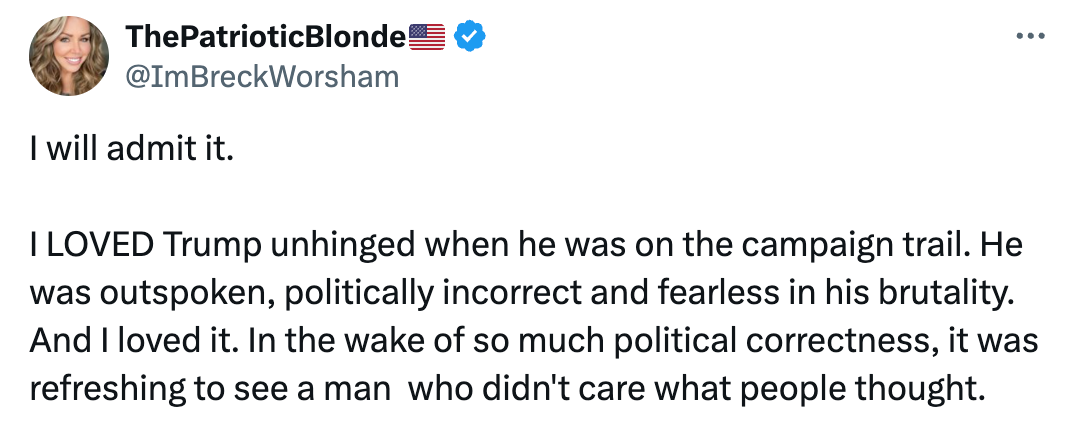Viewport: 1080px width, 445px height.
Task: Click the blue verified checkmark badge
Action: [x=470, y=37]
